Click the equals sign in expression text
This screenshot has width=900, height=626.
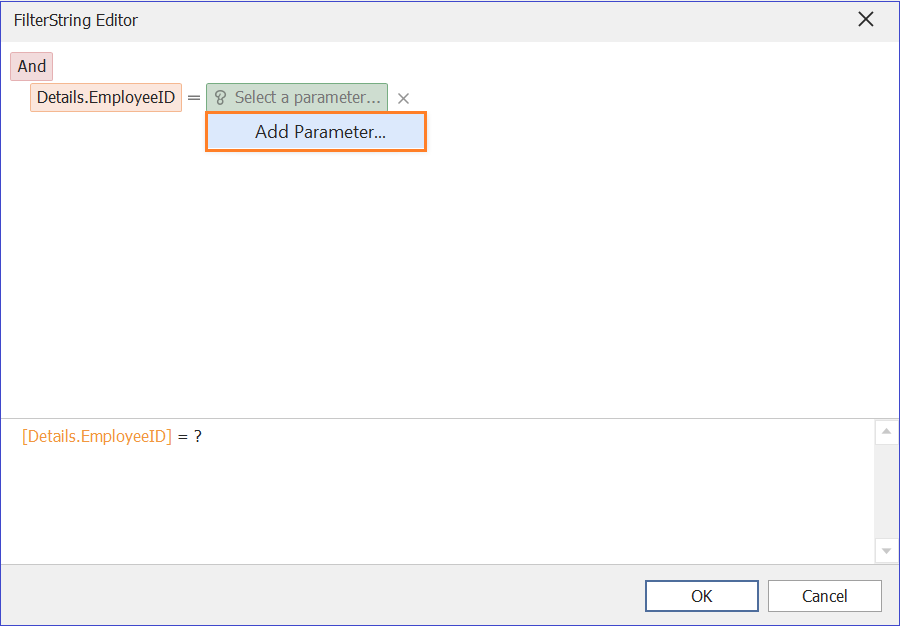pos(183,437)
